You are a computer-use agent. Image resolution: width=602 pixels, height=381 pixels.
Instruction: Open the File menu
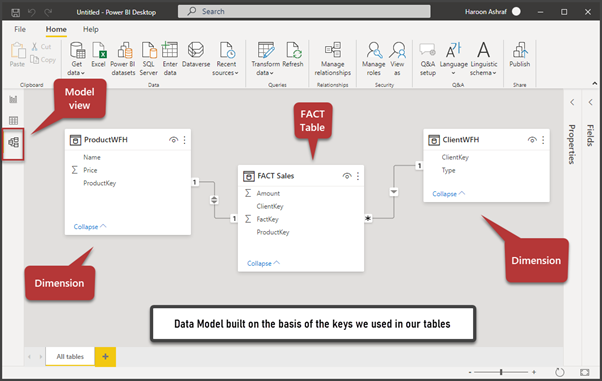pyautogui.click(x=20, y=29)
